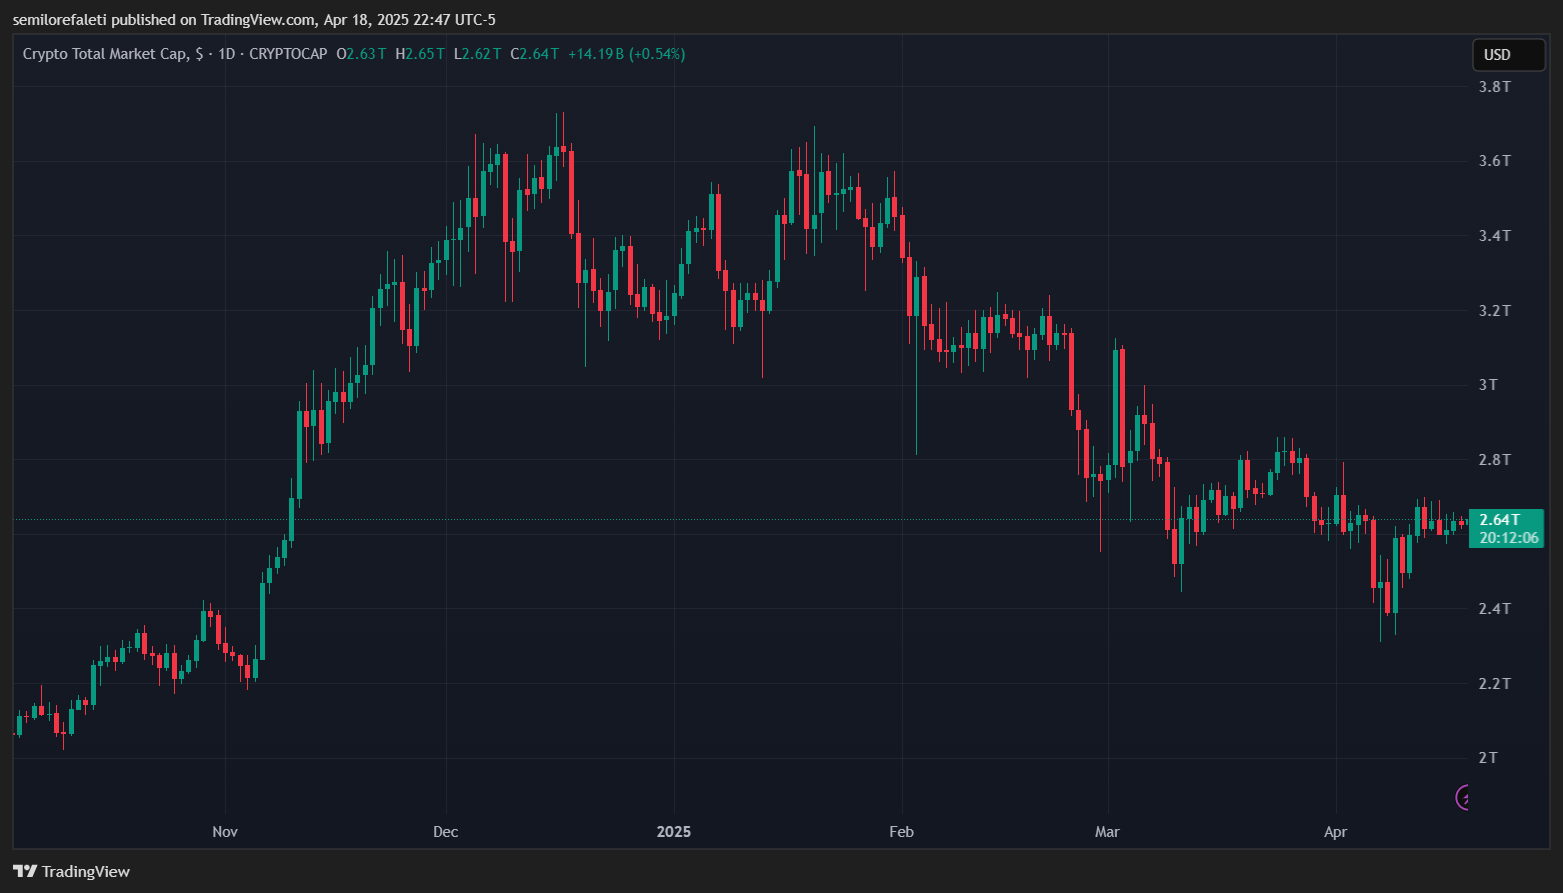Click the 2T price axis label
Viewport: 1563px width, 893px height.
[x=1489, y=758]
